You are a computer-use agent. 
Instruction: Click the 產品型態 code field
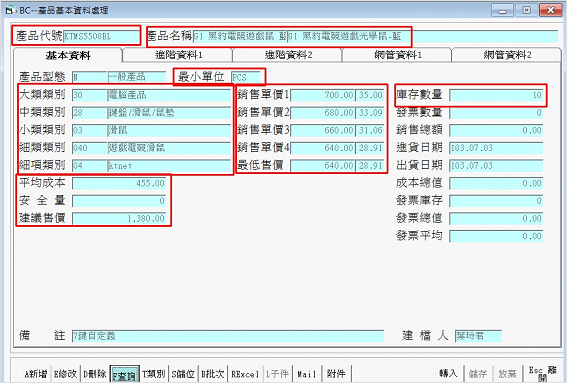pyautogui.click(x=89, y=77)
